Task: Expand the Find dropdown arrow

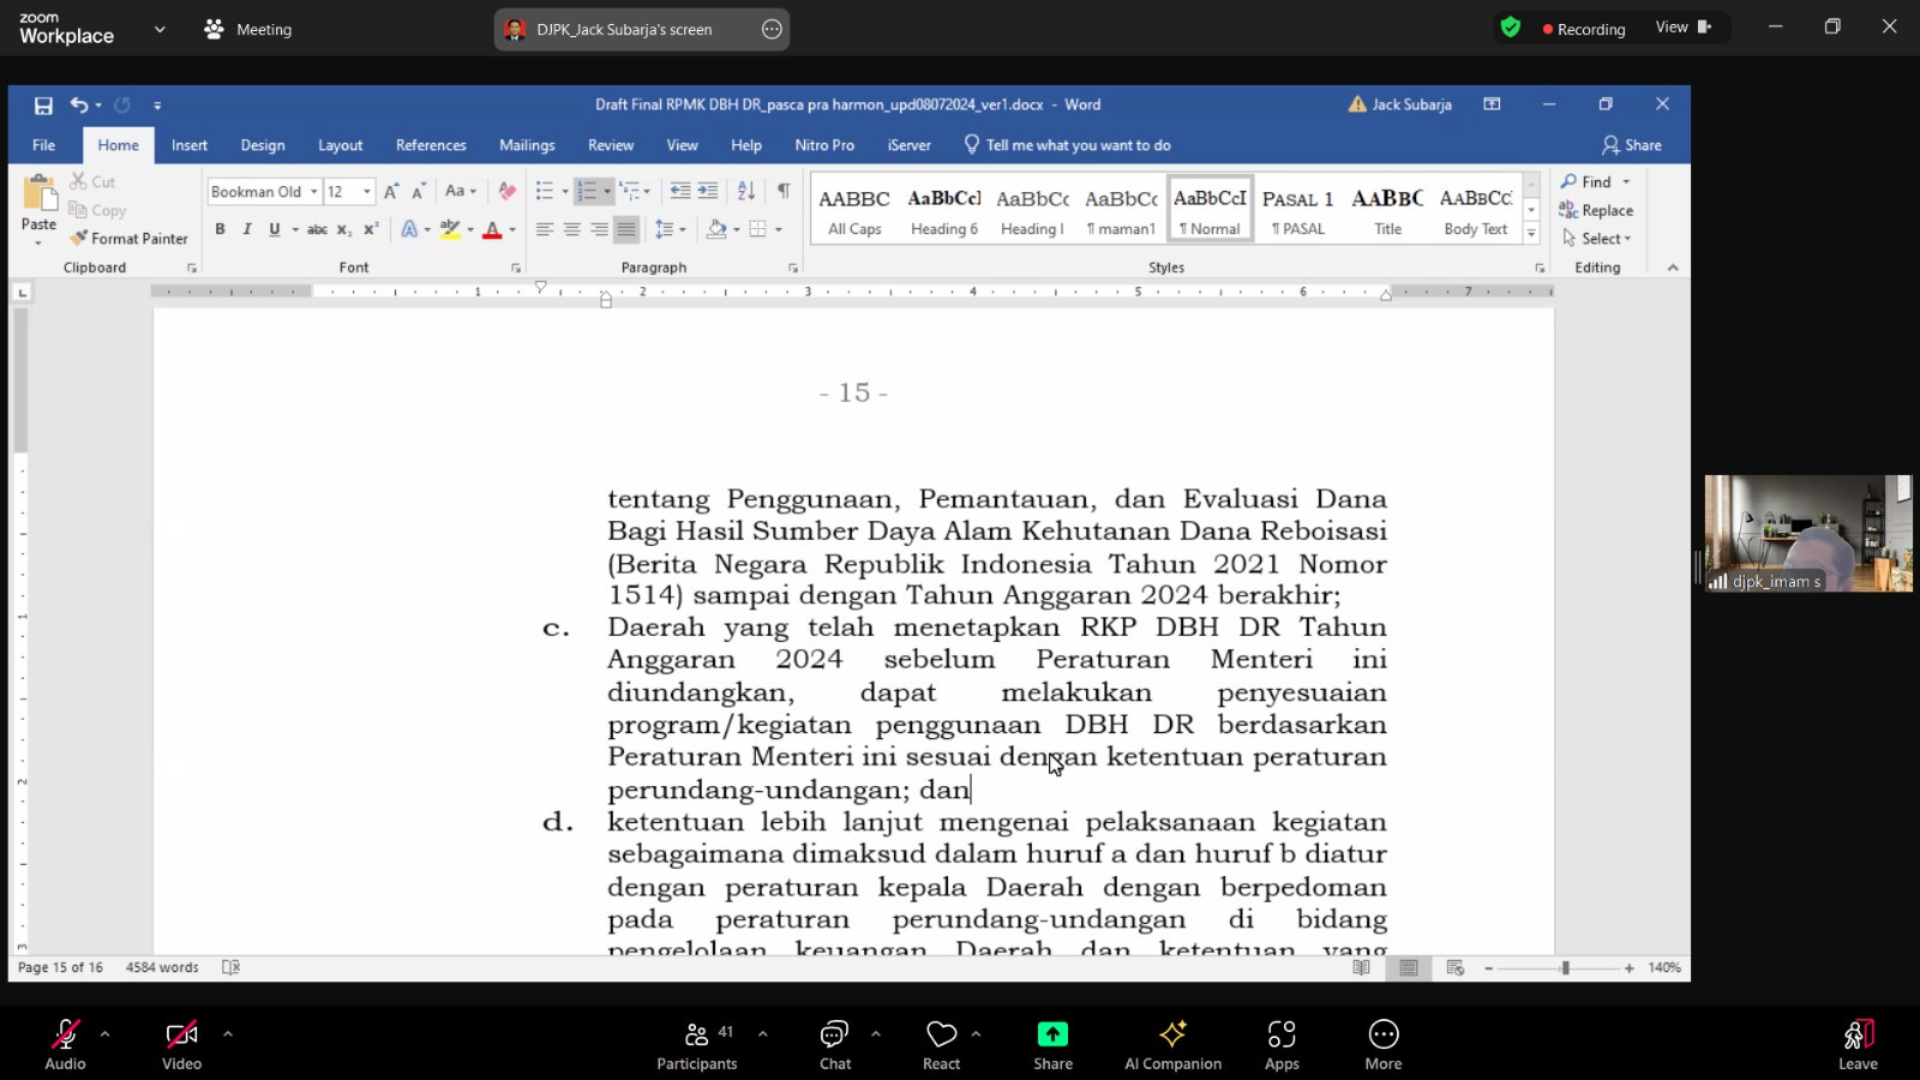Action: coord(1626,182)
